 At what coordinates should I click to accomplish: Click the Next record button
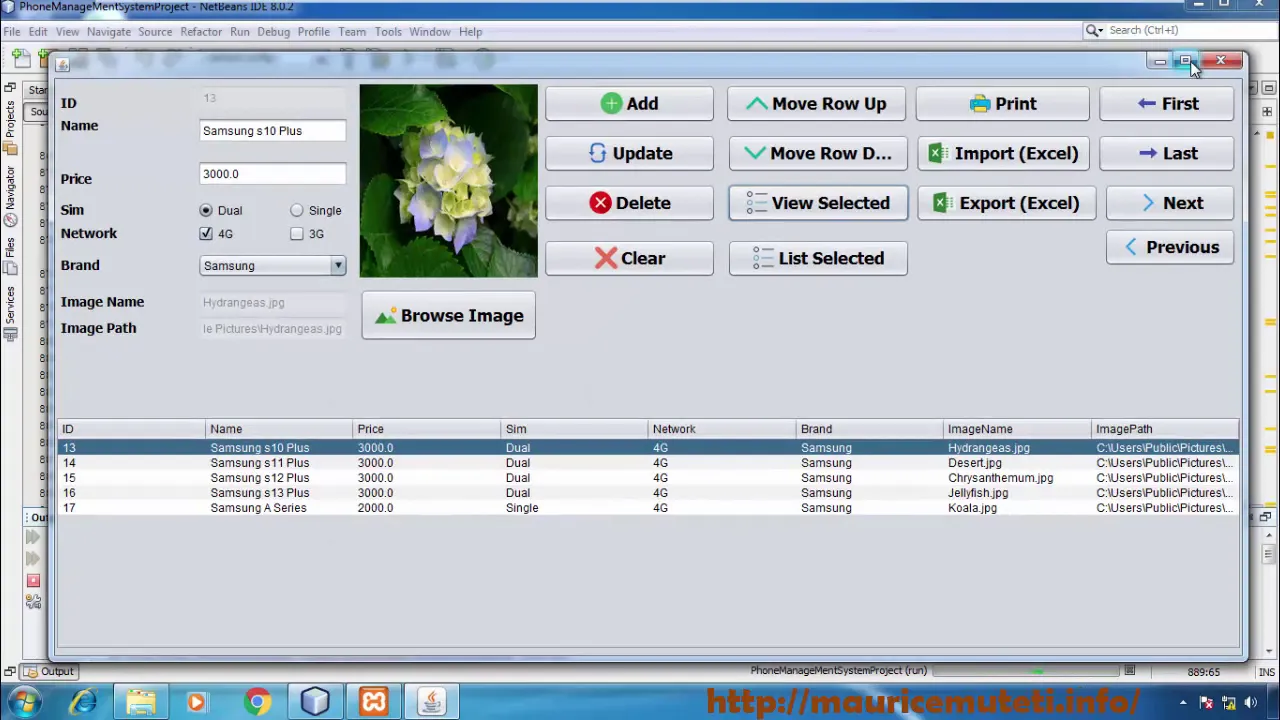click(1170, 203)
